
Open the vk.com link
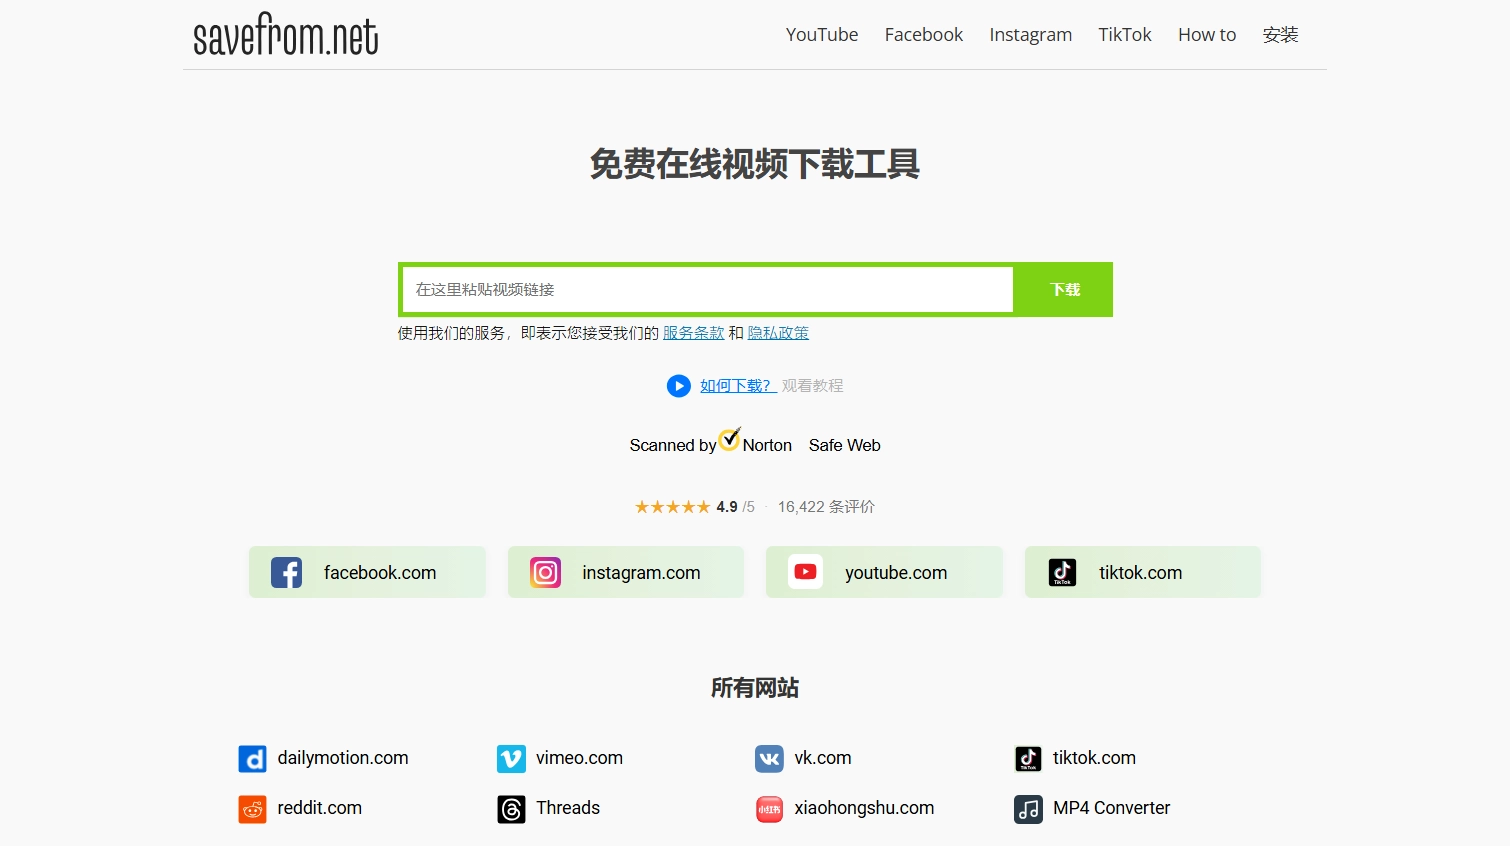coord(823,758)
